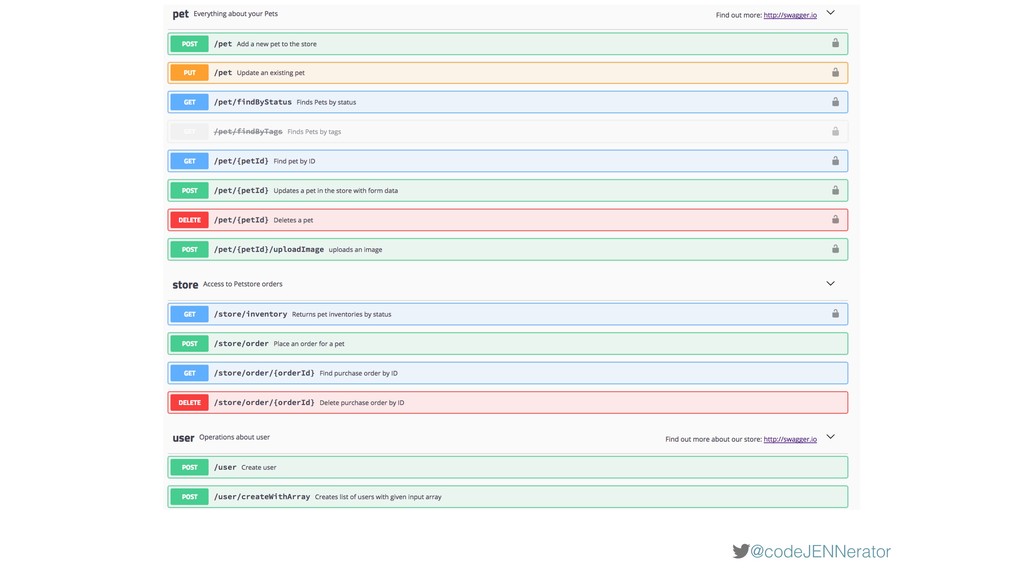Click the lock icon on /store/inventory row
Screen dimensions: 1024x576
(x=835, y=313)
